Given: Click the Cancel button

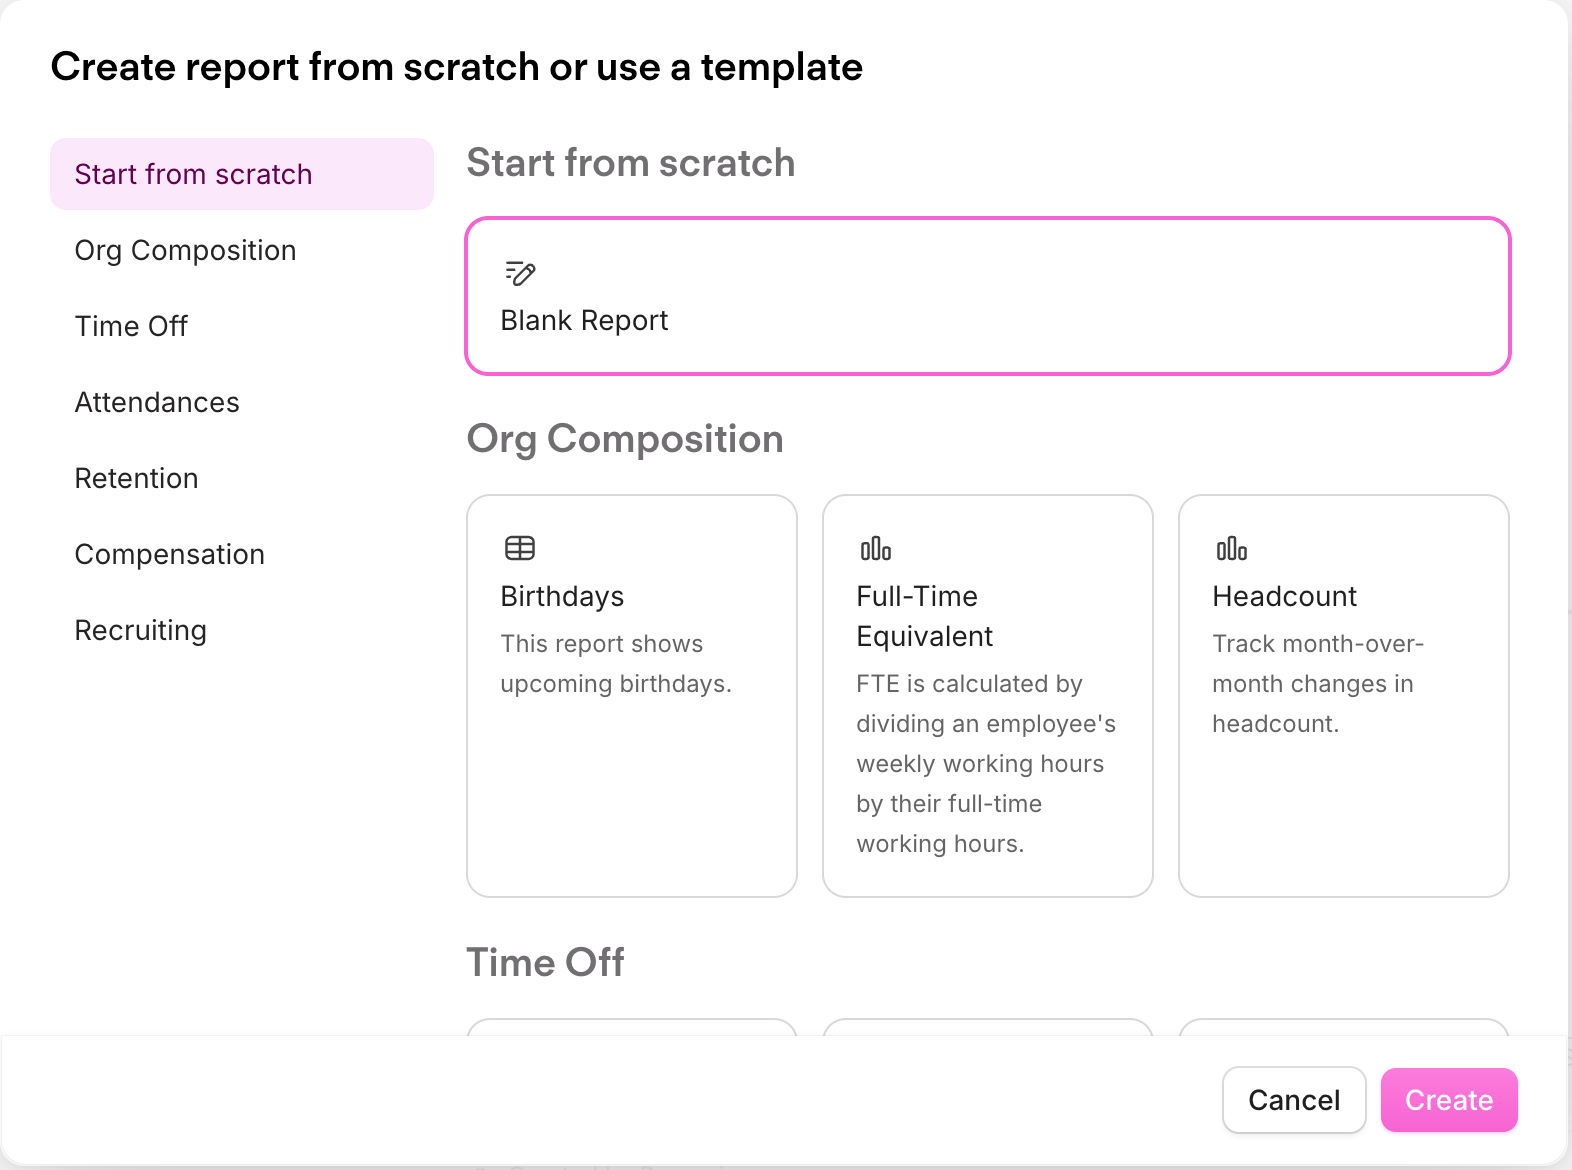Looking at the screenshot, I should pyautogui.click(x=1294, y=1100).
